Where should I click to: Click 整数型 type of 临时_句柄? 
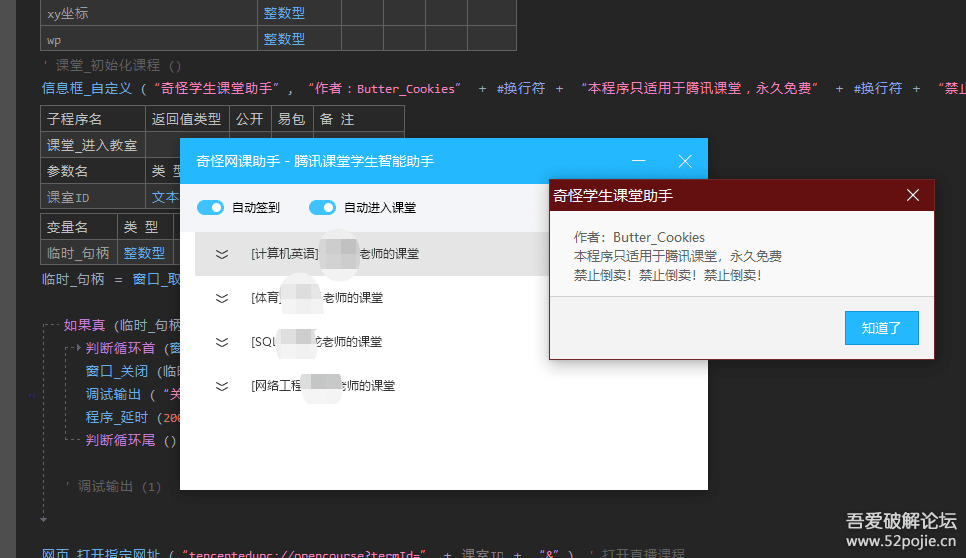tap(144, 253)
